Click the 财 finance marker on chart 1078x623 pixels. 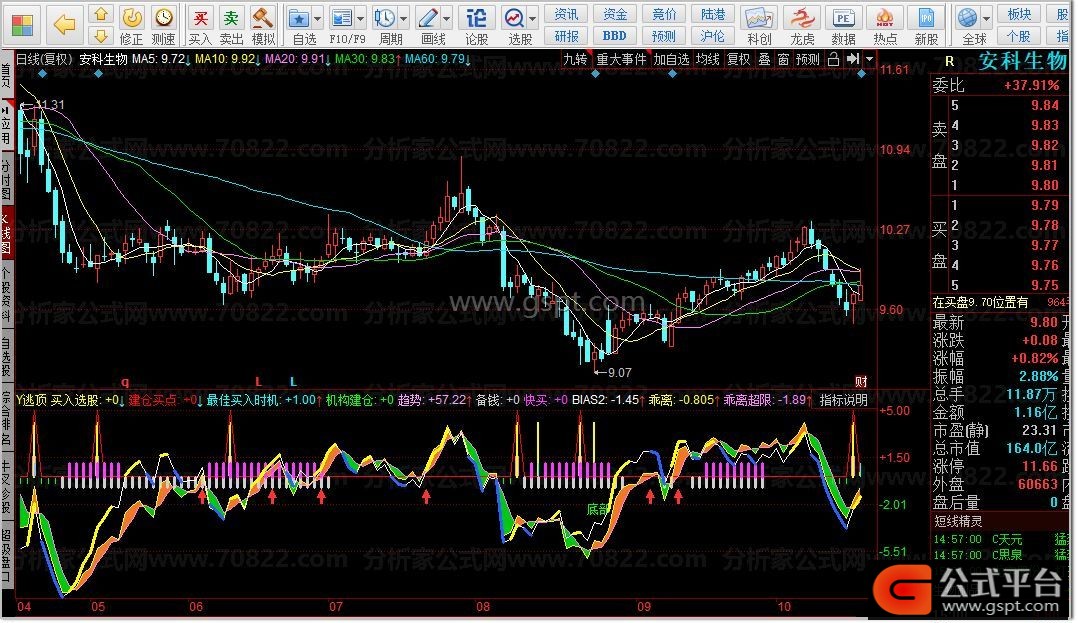861,382
